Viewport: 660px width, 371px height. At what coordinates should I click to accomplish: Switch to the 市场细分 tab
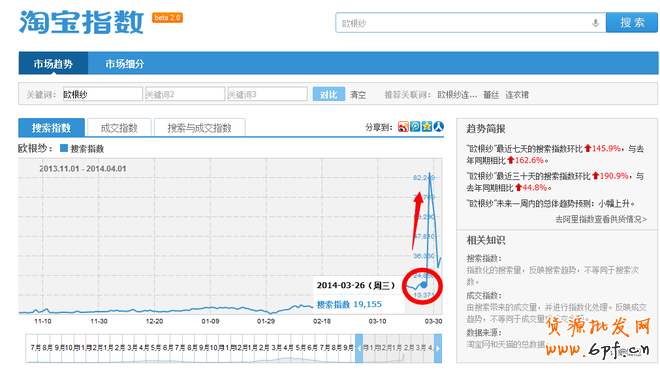tap(125, 64)
